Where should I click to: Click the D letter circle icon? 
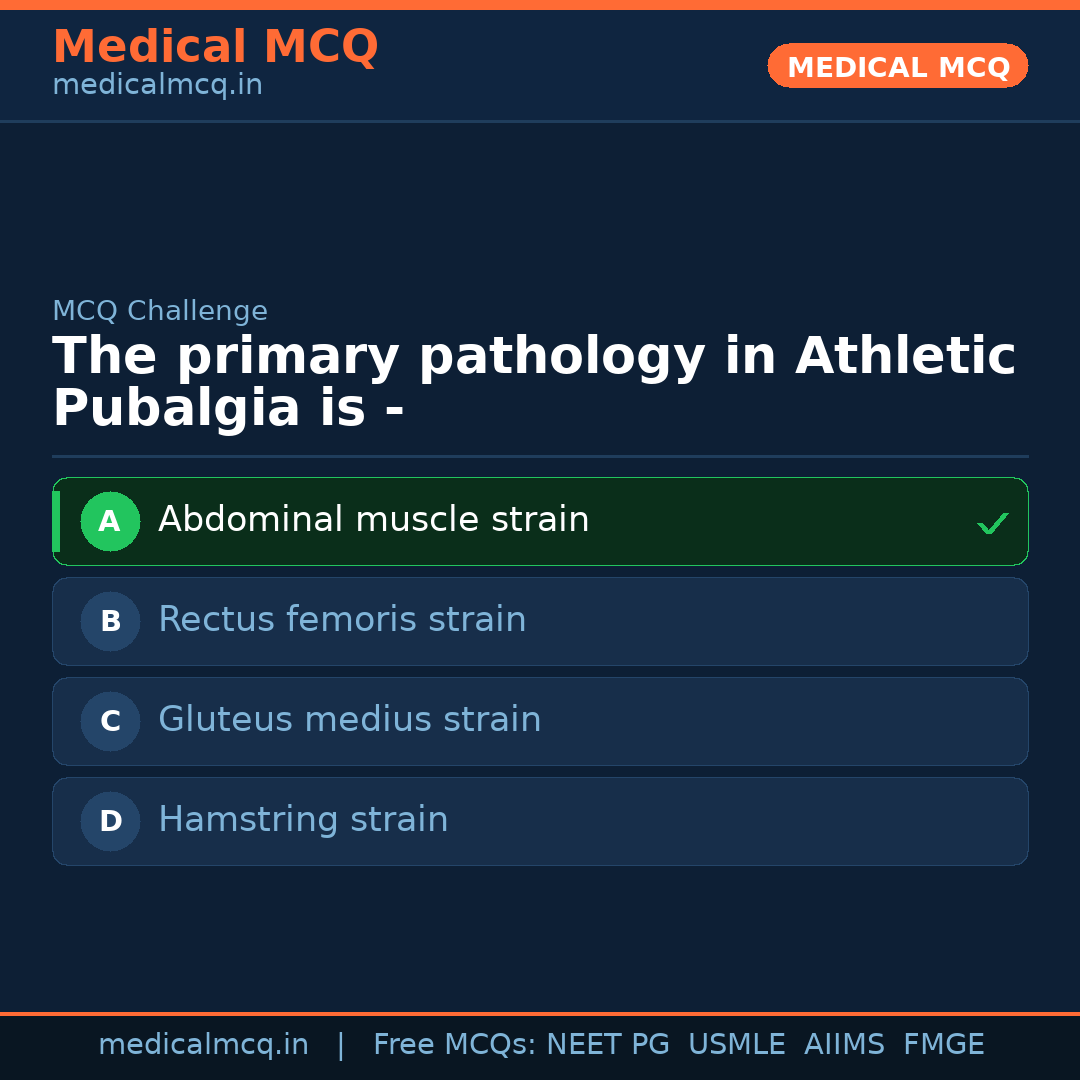tap(110, 821)
